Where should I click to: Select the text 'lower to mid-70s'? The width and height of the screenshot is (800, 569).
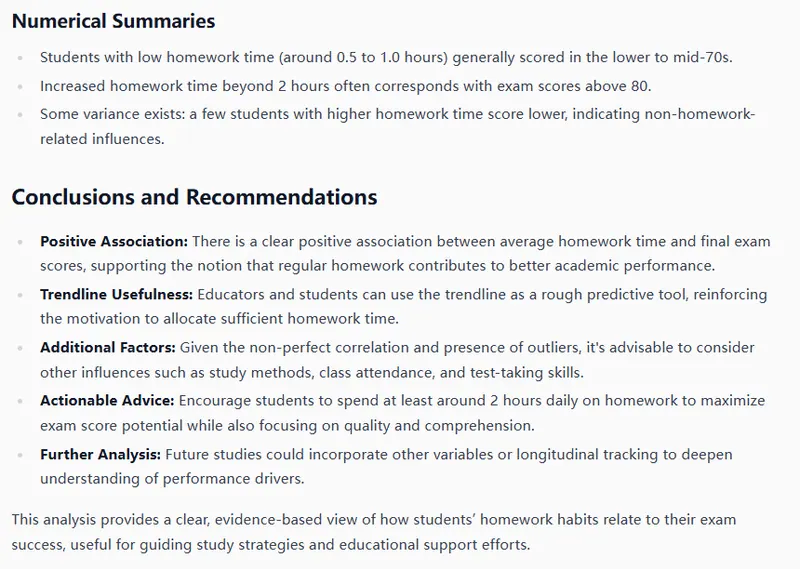(671, 58)
